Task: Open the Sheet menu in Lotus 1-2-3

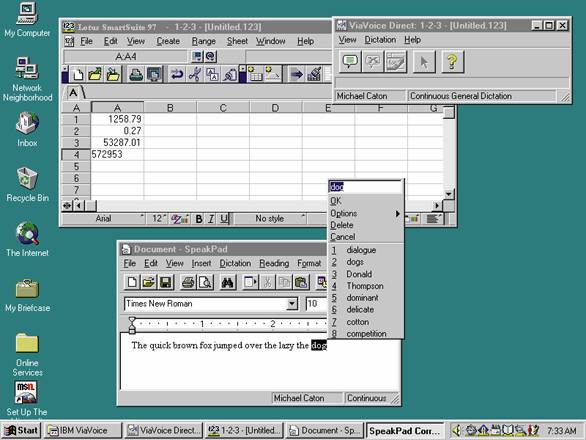Action: coord(237,41)
